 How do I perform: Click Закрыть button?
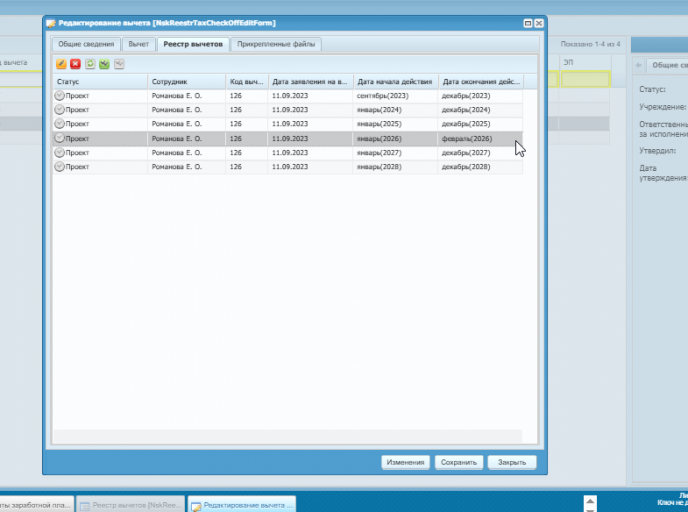tap(512, 462)
